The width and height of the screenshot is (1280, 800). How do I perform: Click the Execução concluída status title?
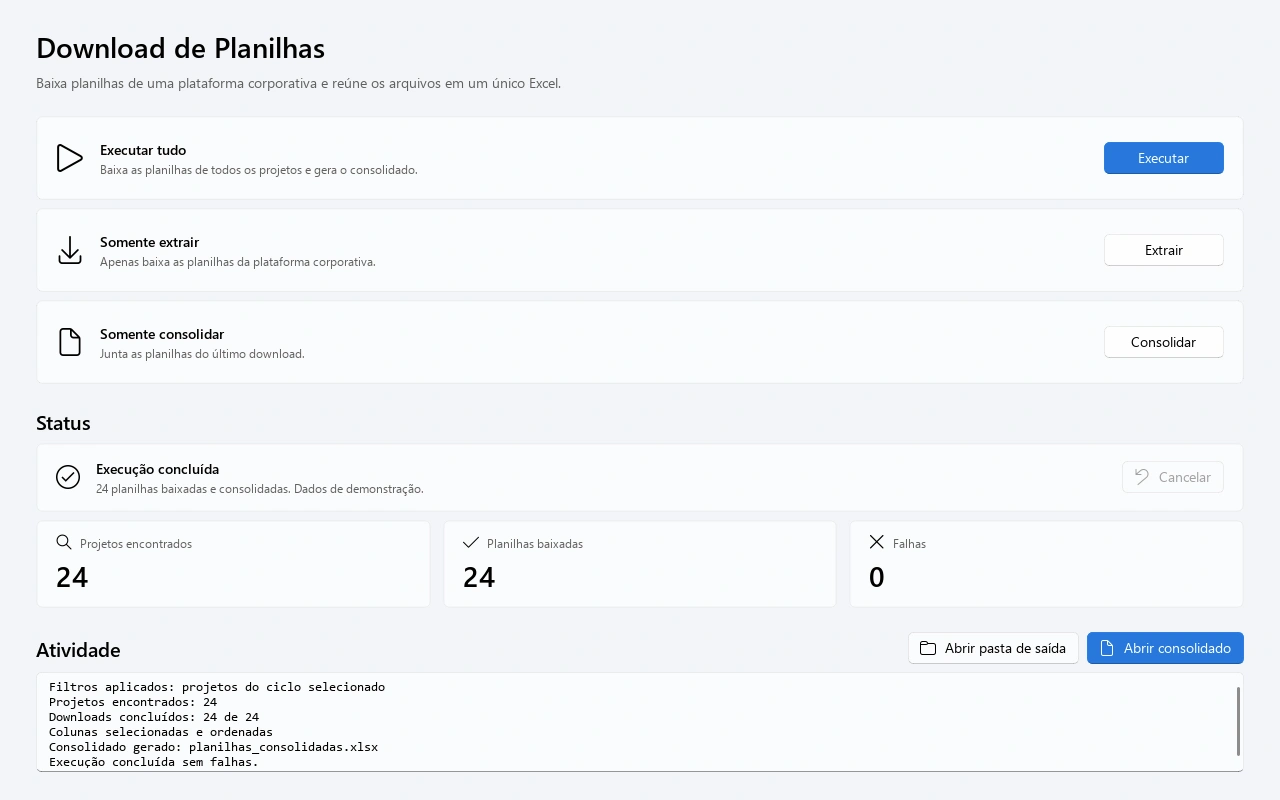pyautogui.click(x=157, y=469)
